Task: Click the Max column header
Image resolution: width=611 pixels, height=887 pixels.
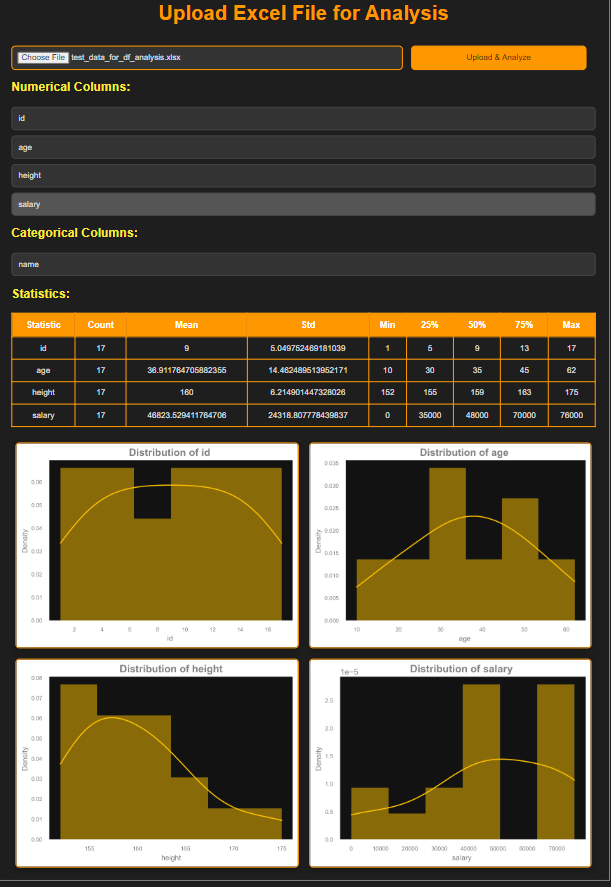Action: 571,325
